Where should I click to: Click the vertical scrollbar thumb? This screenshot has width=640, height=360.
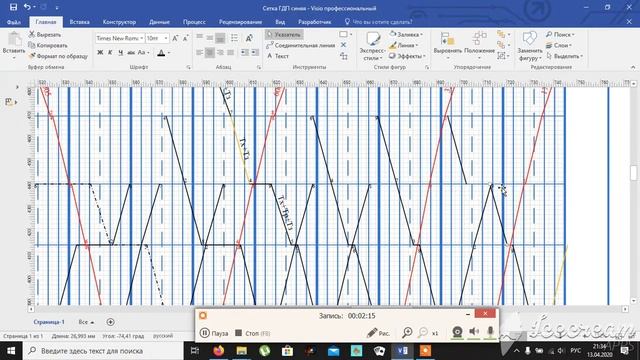click(x=633, y=173)
